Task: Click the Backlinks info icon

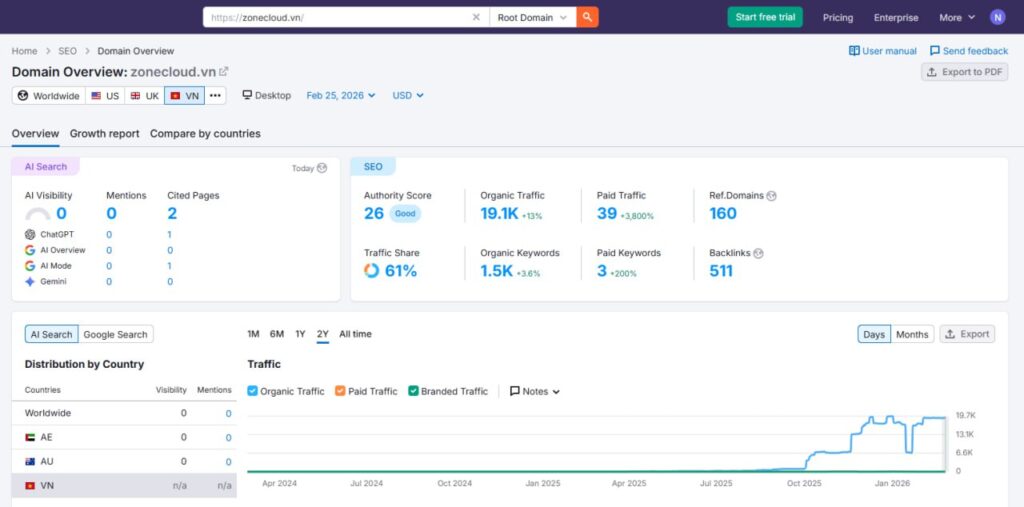Action: 759,253
